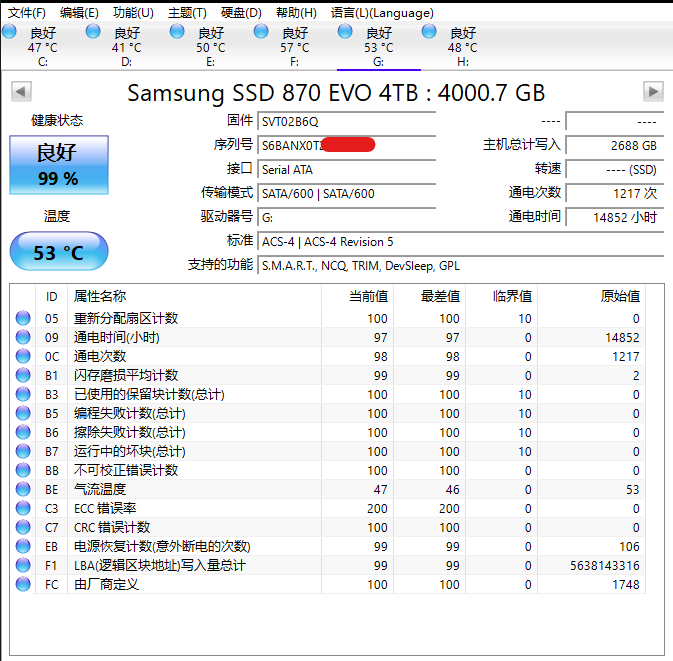Select drive C: status circle at 47 °C

coord(9,31)
